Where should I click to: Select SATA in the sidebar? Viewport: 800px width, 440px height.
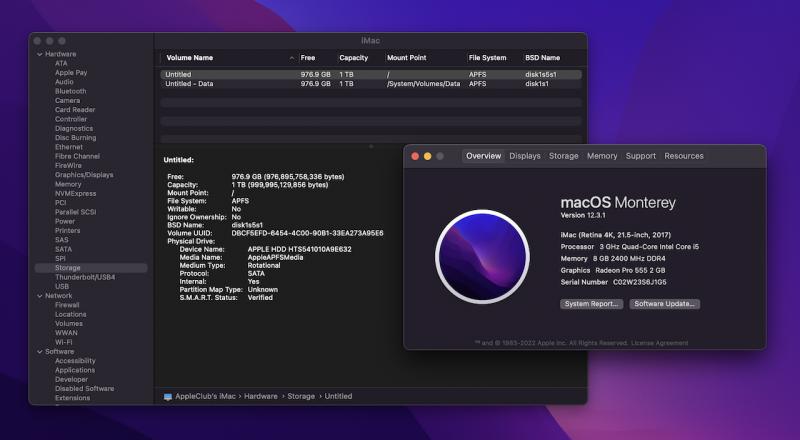pyautogui.click(x=63, y=249)
